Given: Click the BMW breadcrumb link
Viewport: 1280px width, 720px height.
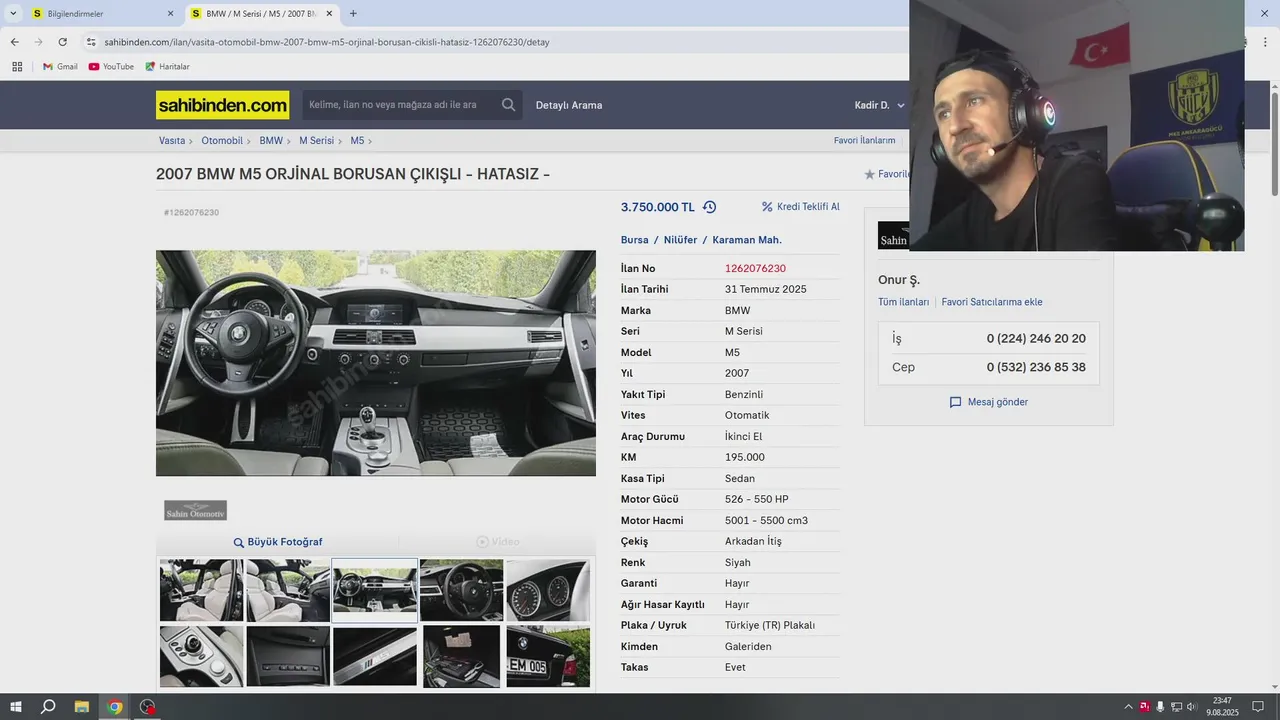Looking at the screenshot, I should tap(271, 141).
